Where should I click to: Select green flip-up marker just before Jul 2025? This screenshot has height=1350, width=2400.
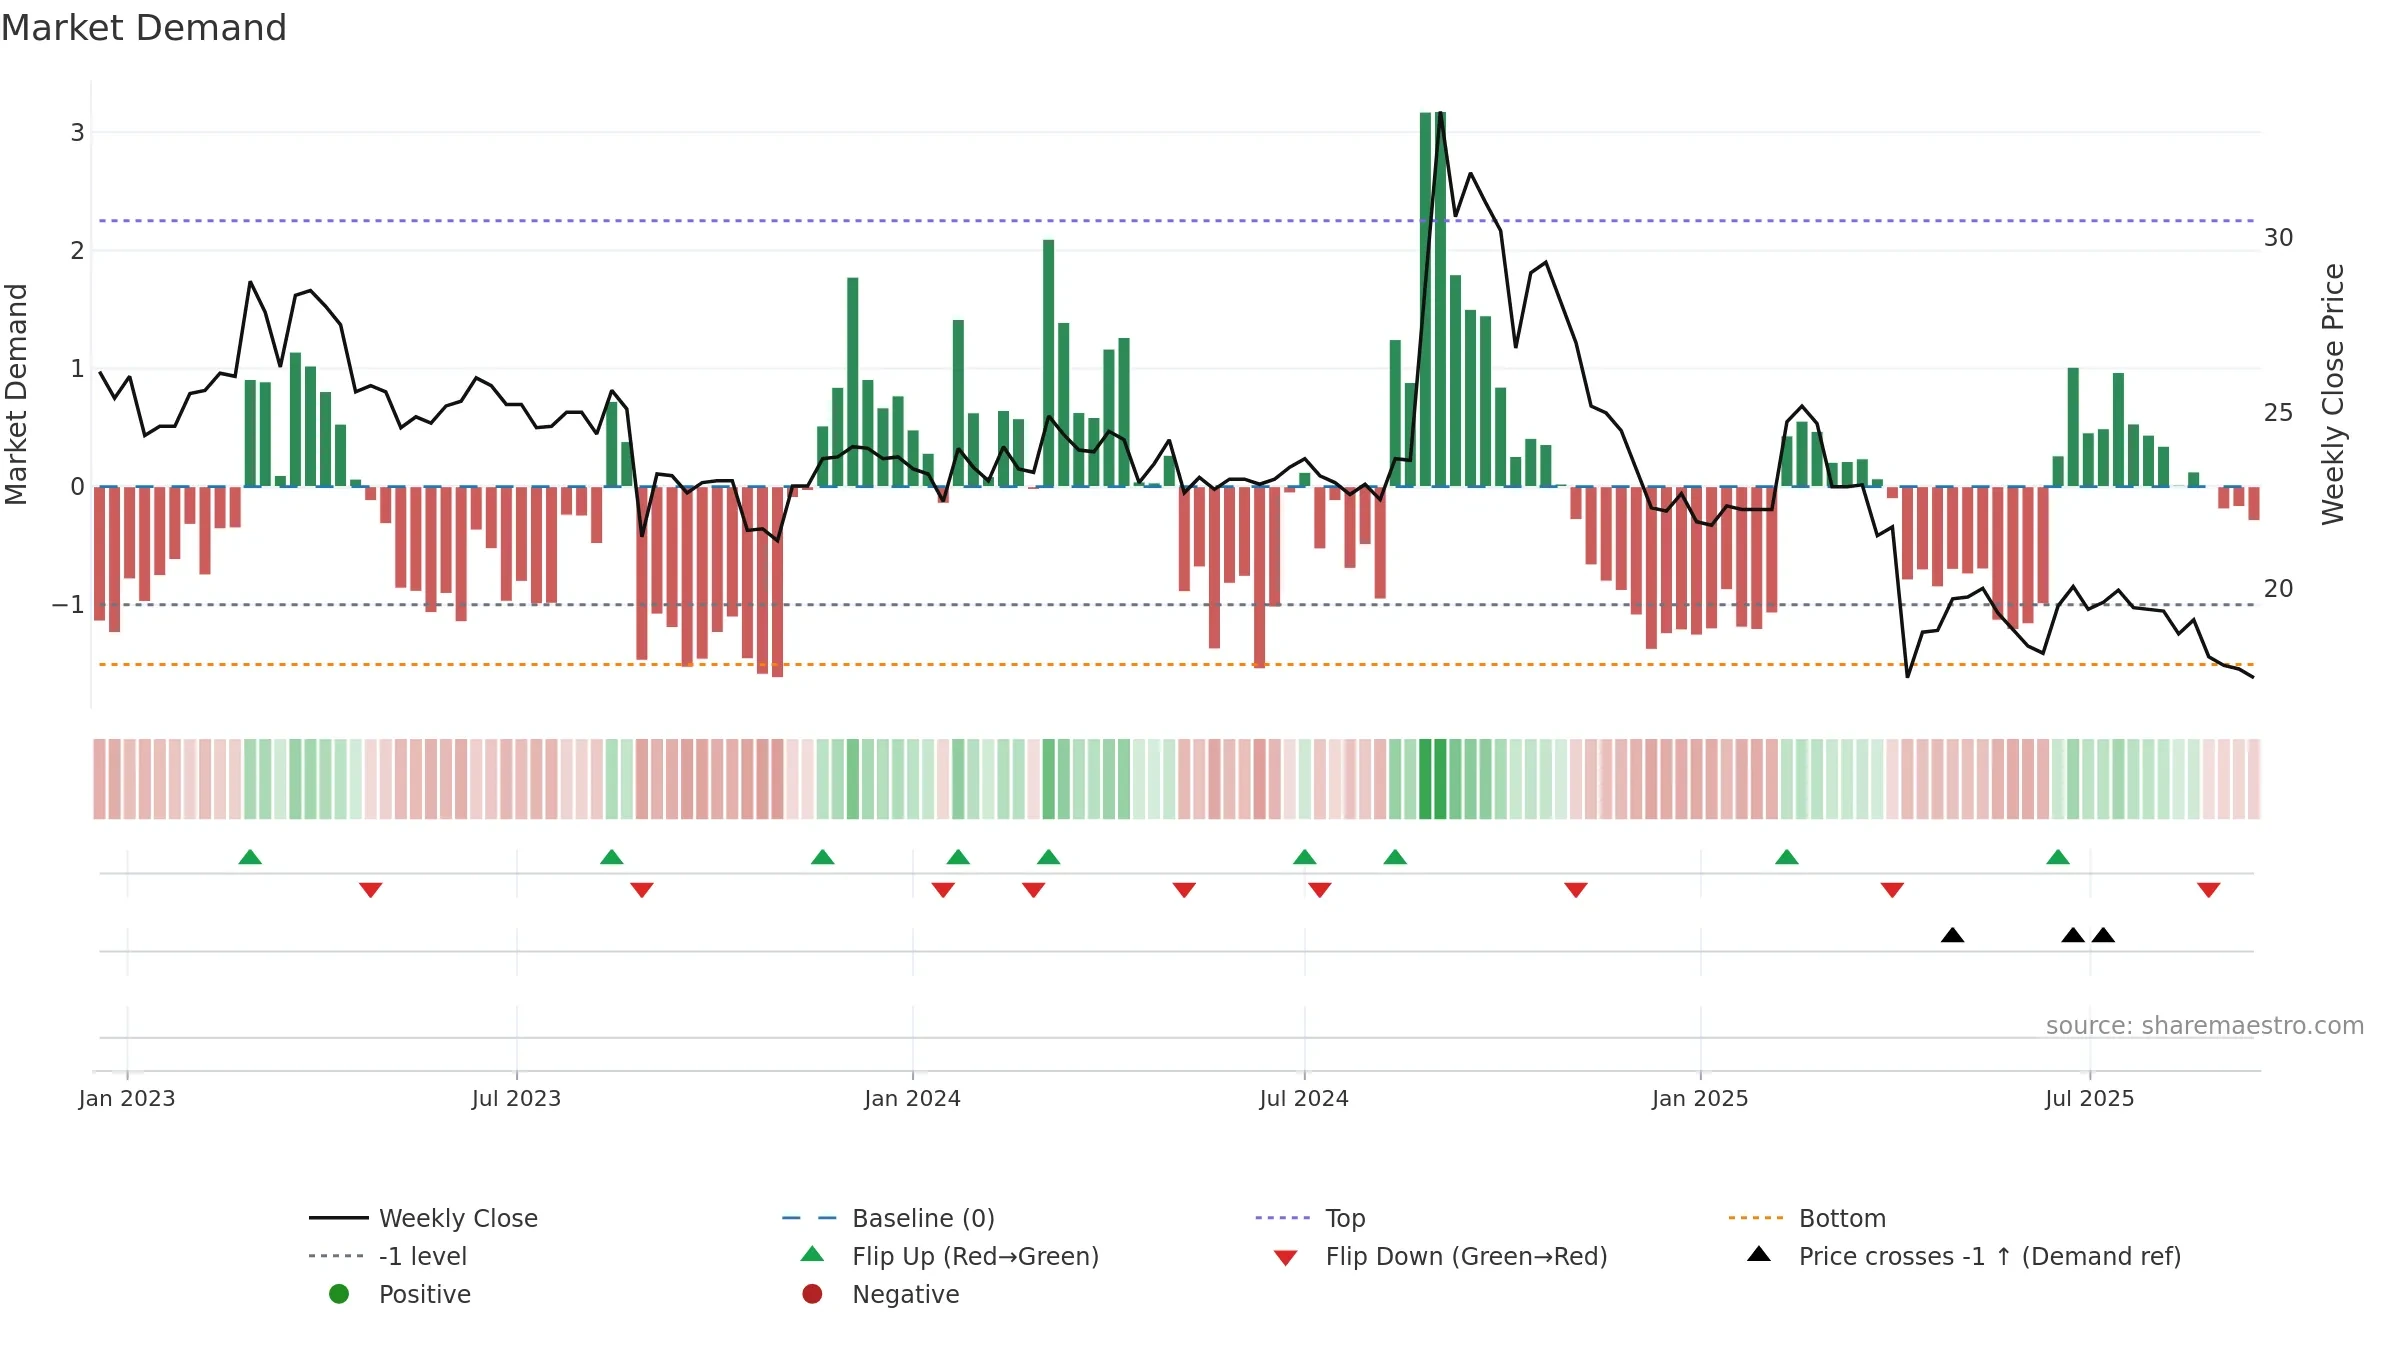click(x=2058, y=857)
